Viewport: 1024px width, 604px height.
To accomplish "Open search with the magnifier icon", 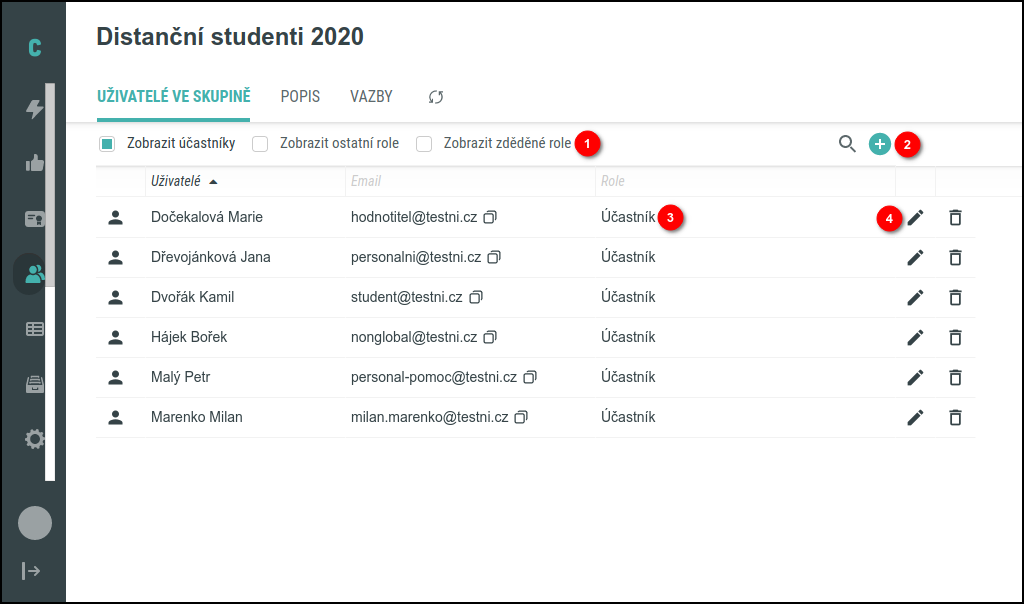I will (x=847, y=144).
